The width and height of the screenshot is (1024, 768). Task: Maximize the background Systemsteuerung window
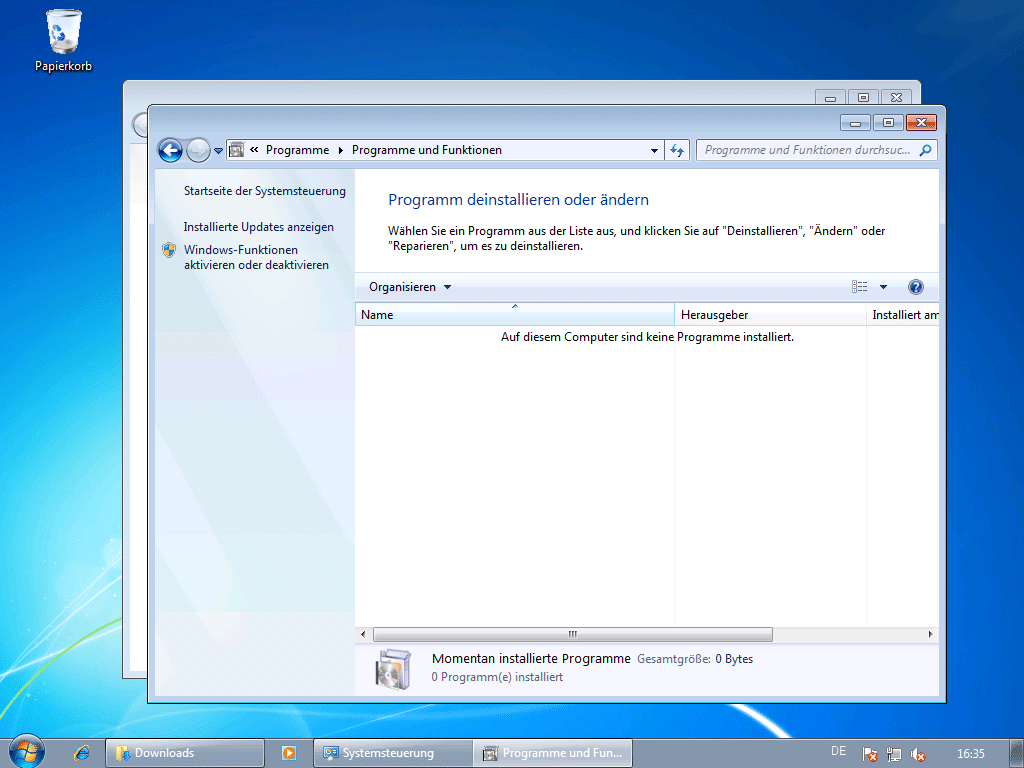863,97
